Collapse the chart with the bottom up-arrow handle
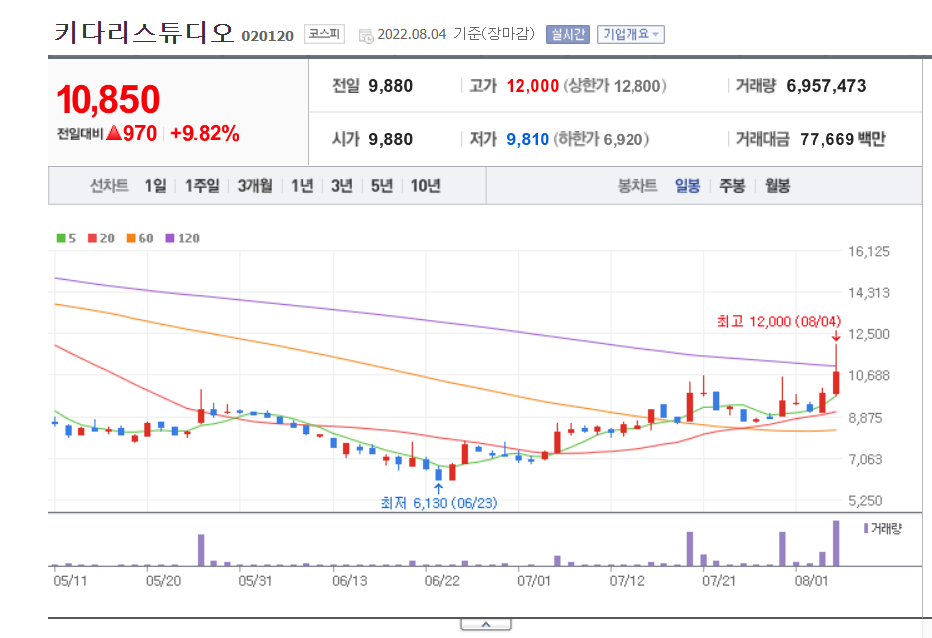This screenshot has width=932, height=638. (x=486, y=624)
